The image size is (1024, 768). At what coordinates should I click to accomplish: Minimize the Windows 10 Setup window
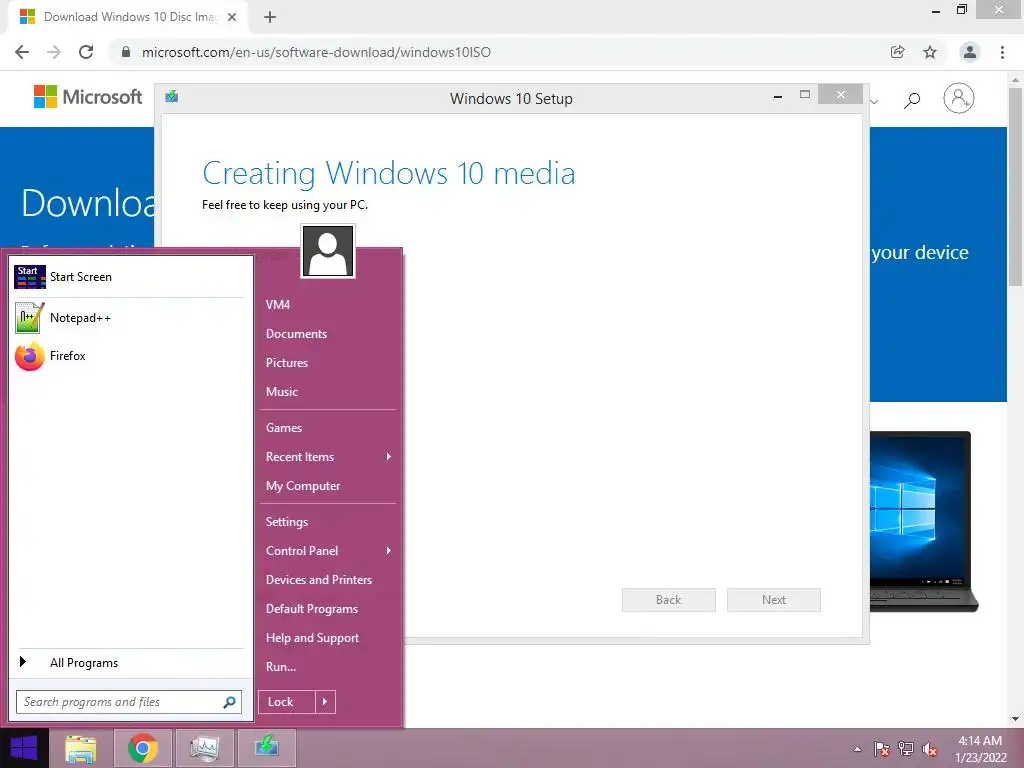click(x=778, y=96)
